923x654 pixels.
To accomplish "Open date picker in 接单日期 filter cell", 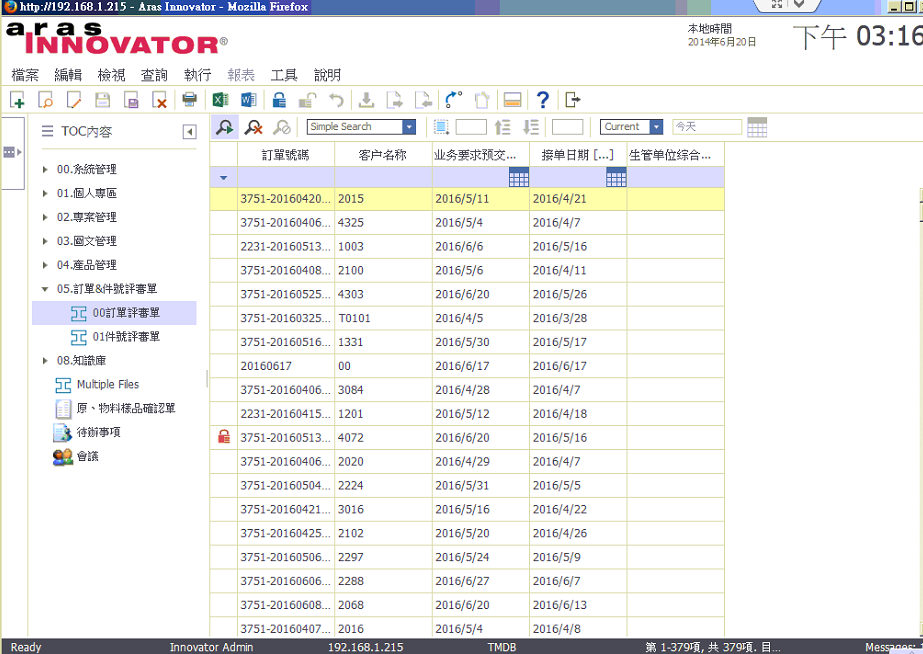I will tap(616, 177).
